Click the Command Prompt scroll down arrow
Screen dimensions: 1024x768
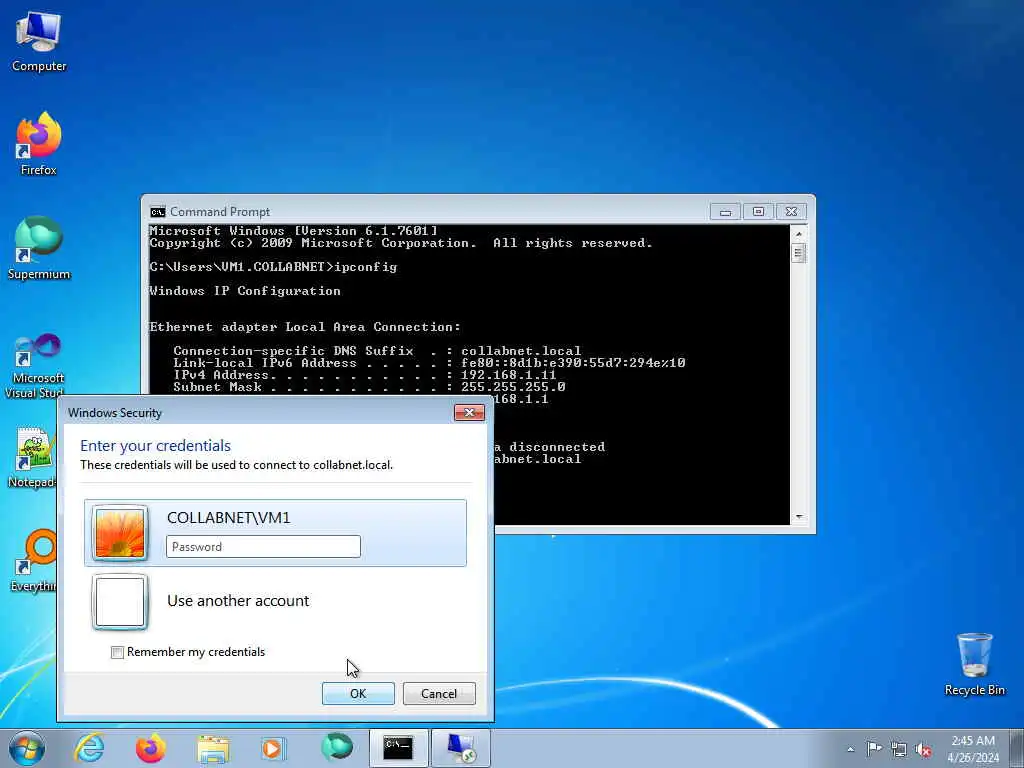[799, 517]
